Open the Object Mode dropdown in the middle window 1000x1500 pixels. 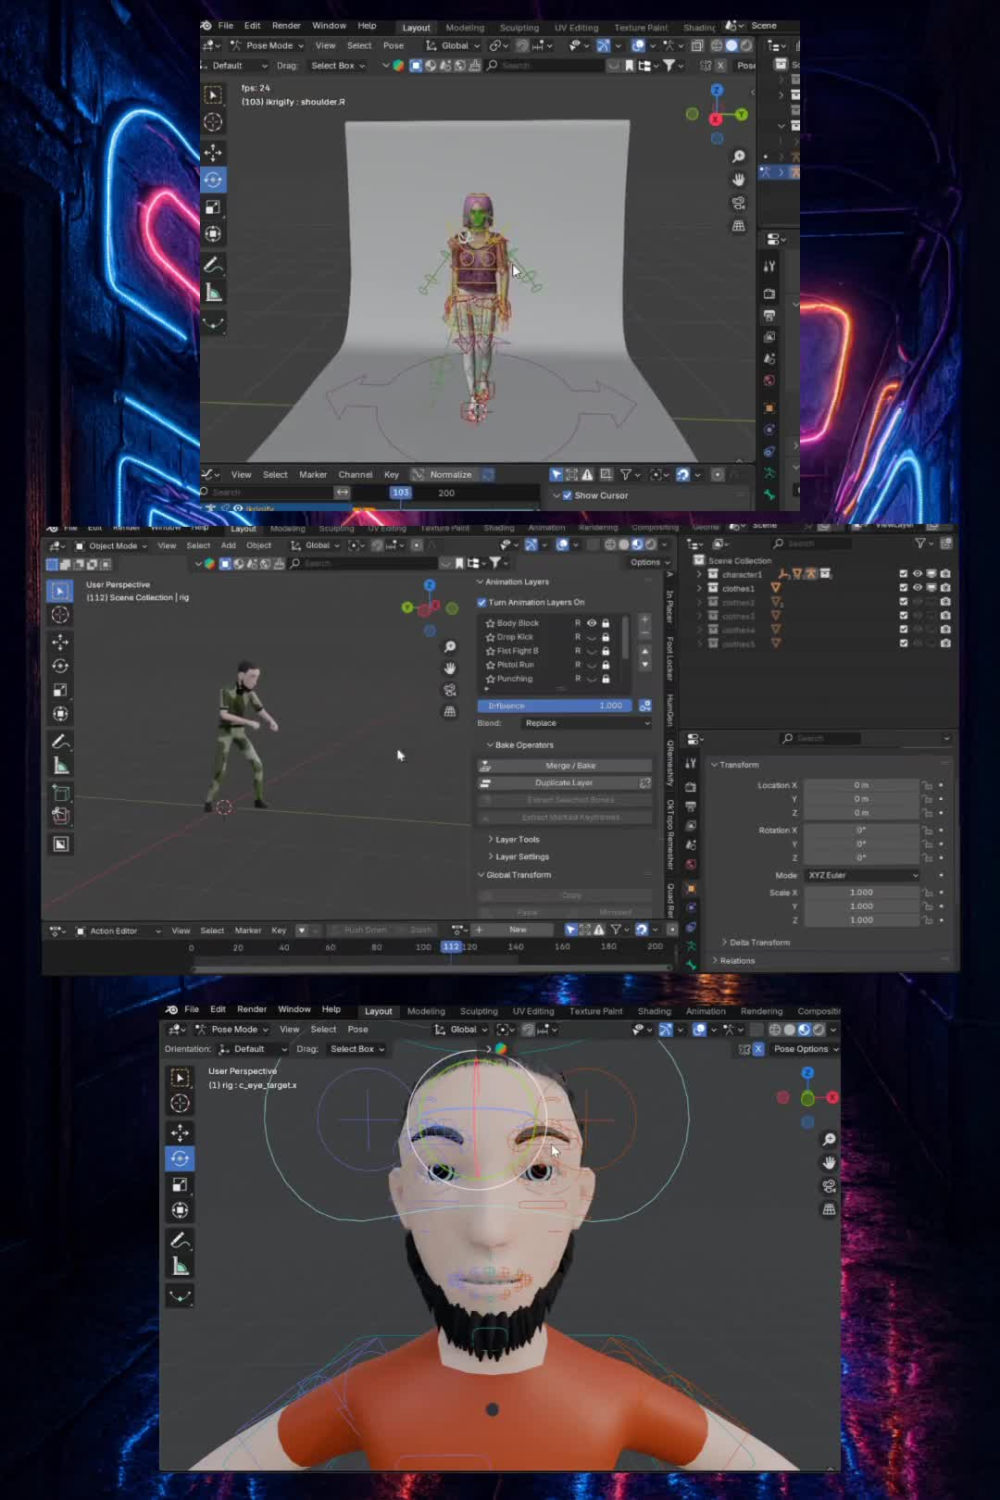111,546
